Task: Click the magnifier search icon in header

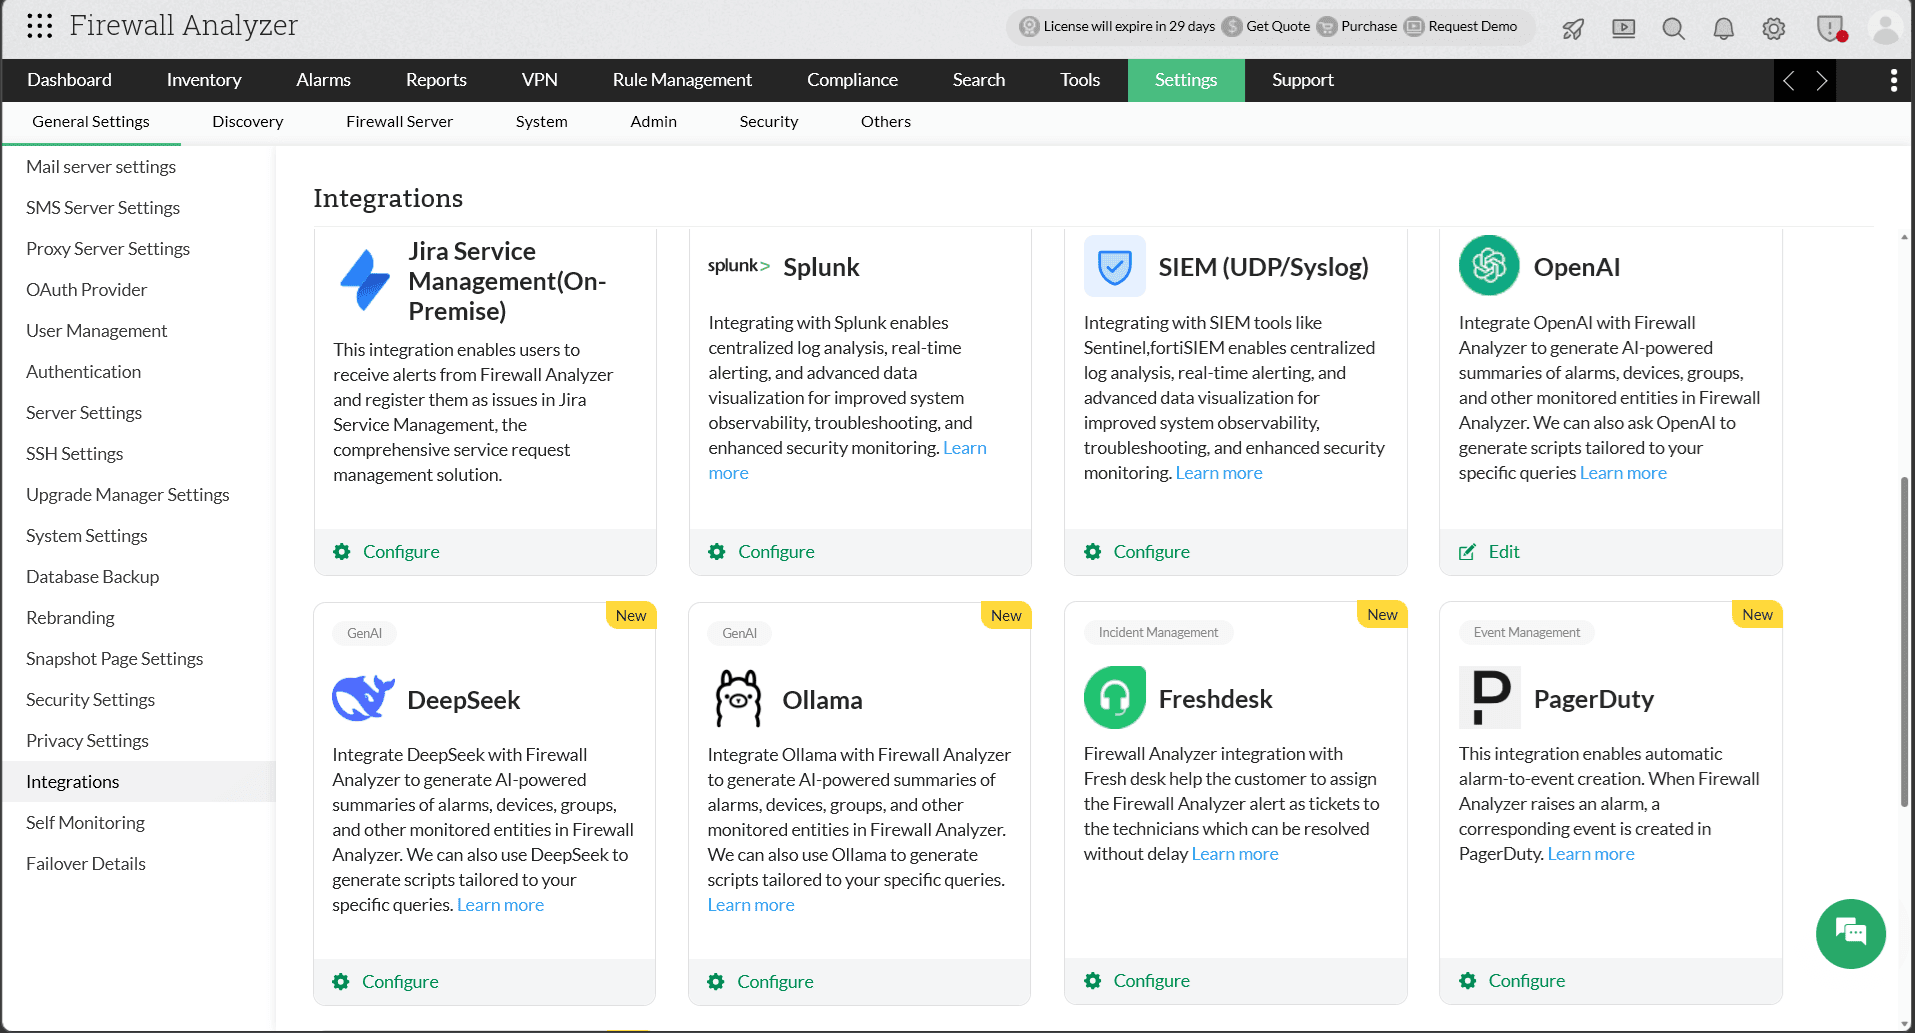Action: 1674,28
